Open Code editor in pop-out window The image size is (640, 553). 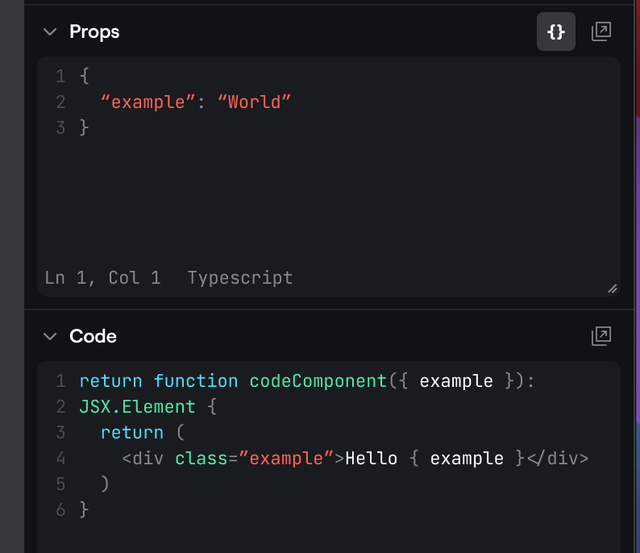tap(601, 336)
